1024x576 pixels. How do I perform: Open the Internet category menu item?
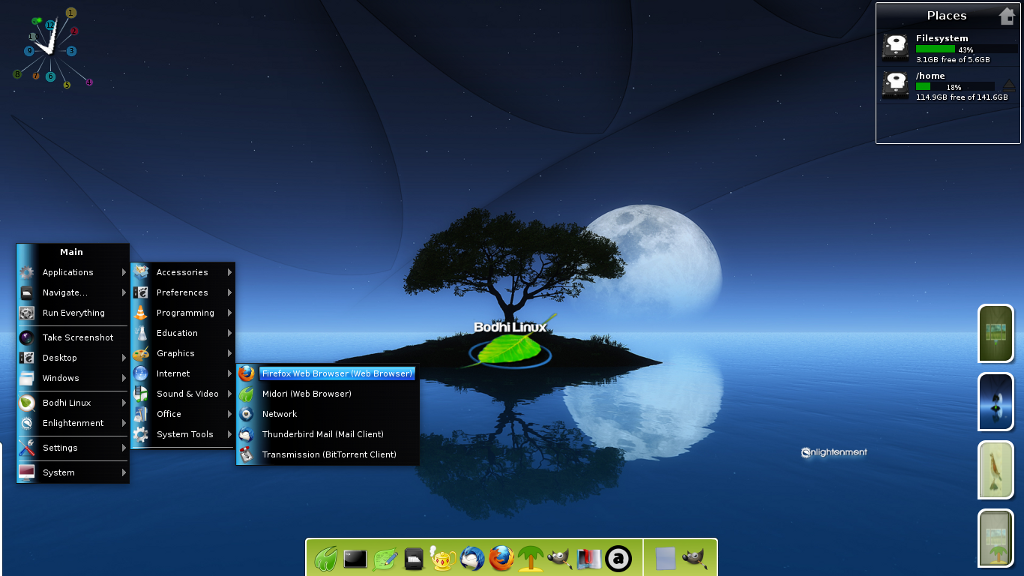coord(183,374)
